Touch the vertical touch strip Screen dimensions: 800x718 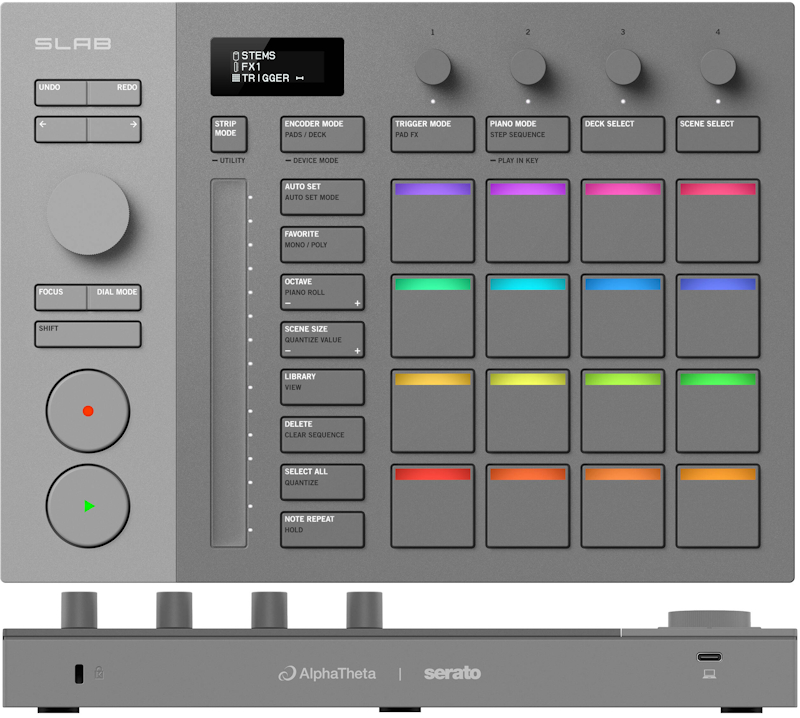click(x=228, y=362)
